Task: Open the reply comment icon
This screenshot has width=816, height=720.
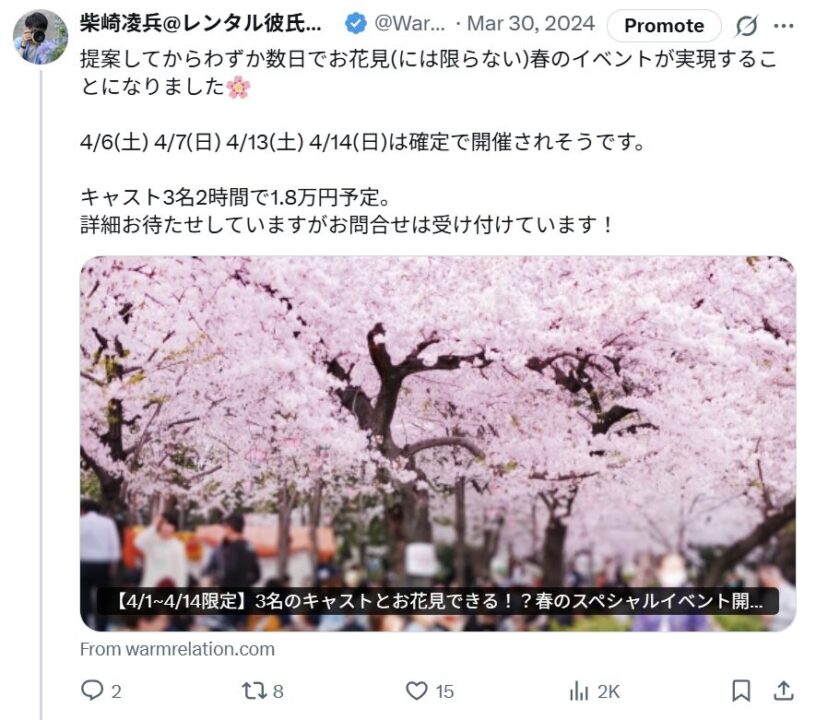Action: (x=92, y=690)
